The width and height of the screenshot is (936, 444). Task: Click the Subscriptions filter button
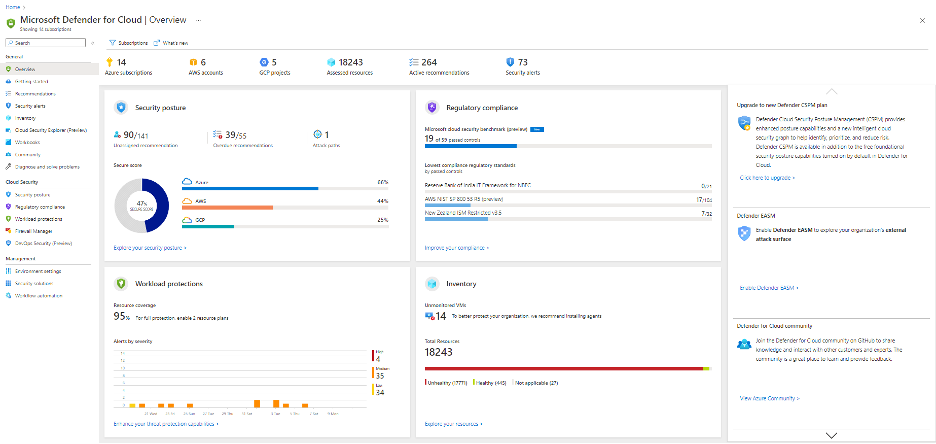(128, 43)
